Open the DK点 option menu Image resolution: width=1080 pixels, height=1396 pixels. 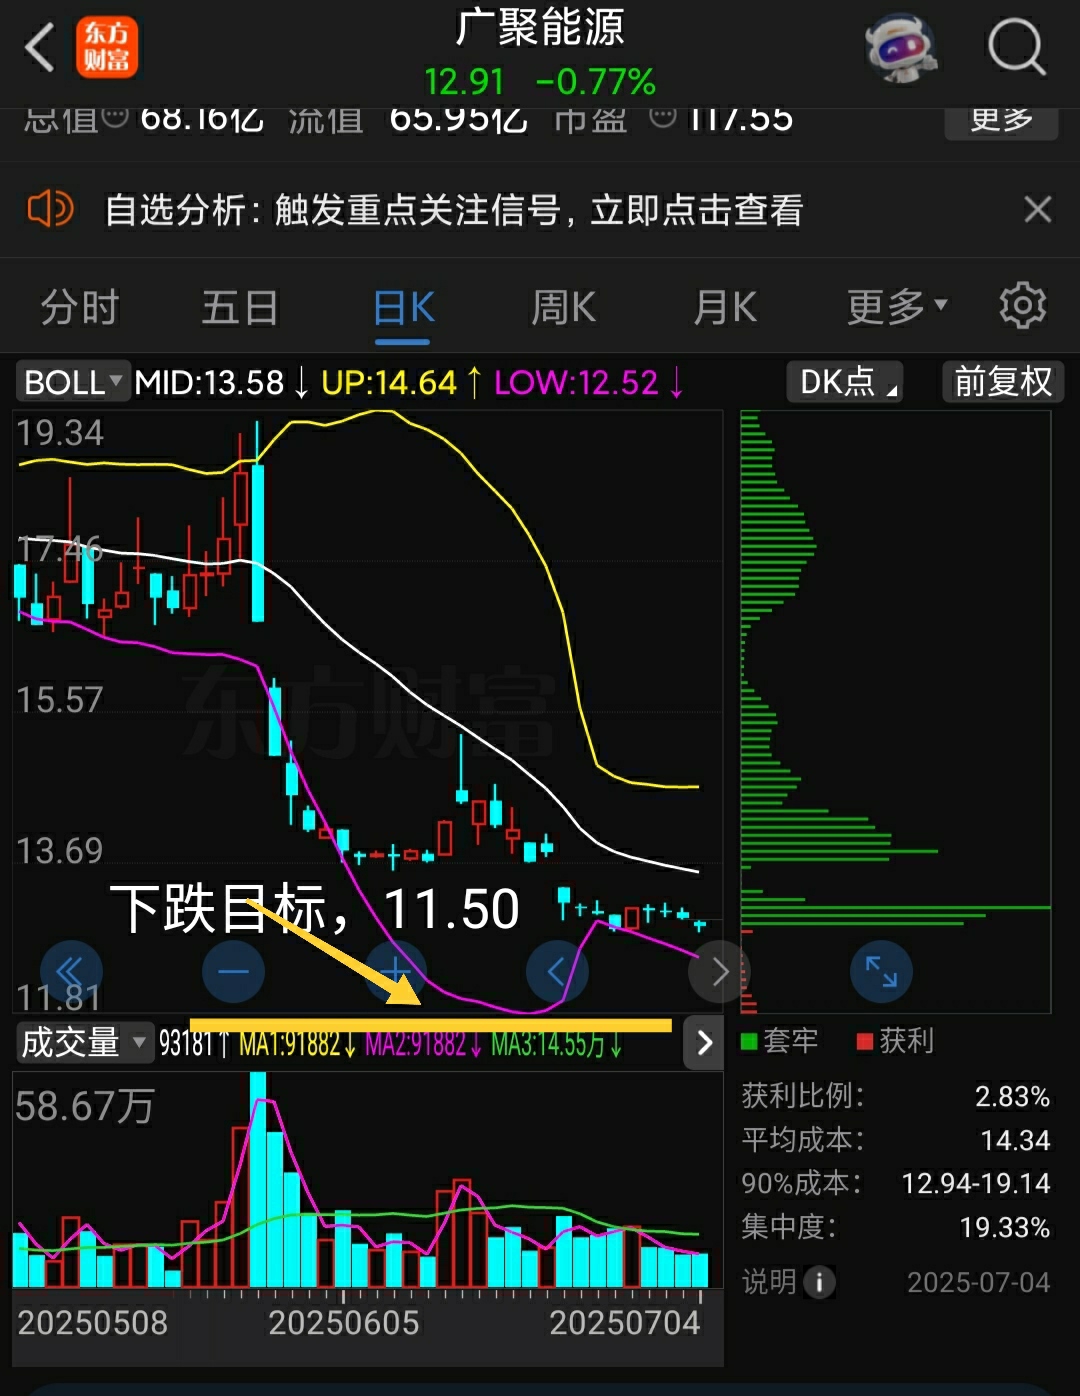click(846, 382)
